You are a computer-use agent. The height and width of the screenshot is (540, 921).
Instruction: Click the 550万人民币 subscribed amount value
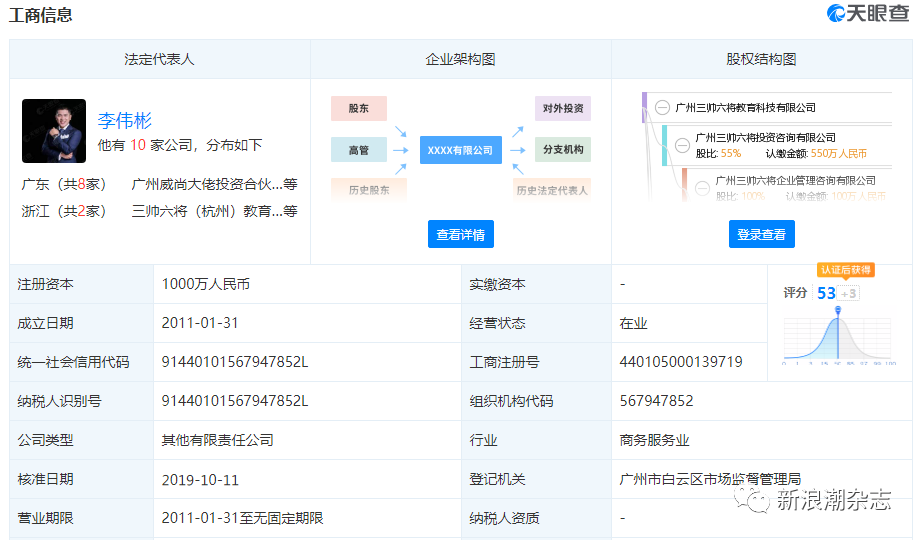point(839,154)
